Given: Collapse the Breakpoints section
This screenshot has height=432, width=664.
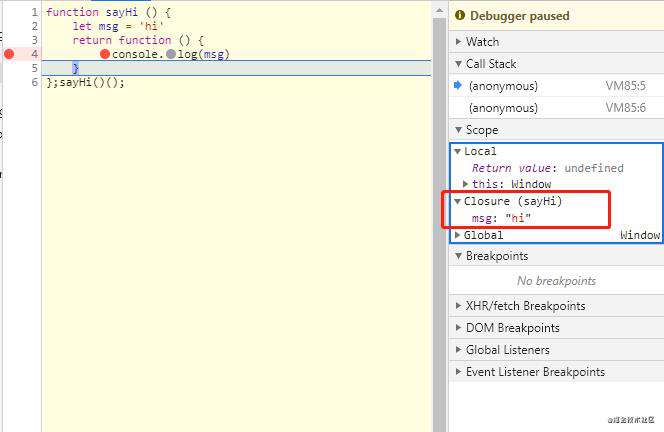Looking at the screenshot, I should coord(556,256).
